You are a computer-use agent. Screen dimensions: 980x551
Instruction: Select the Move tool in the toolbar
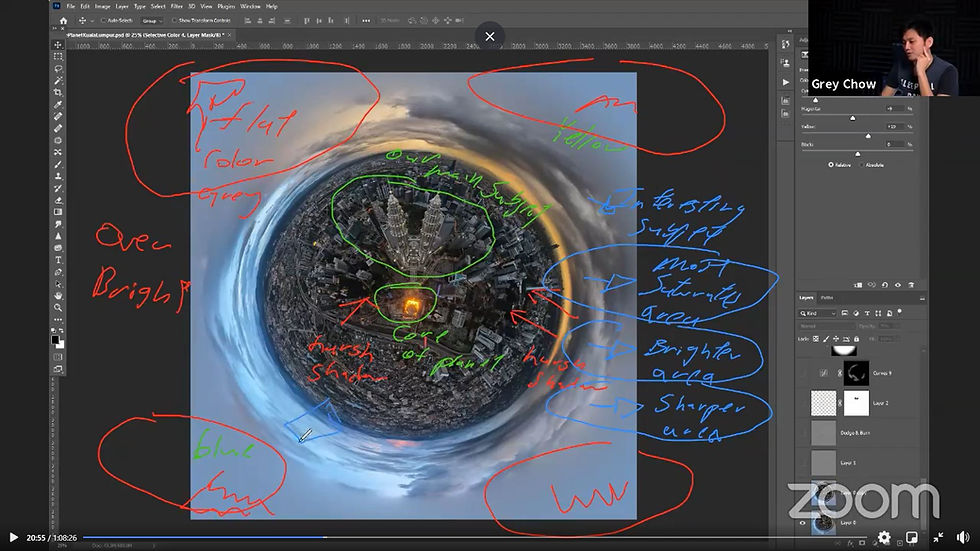pos(58,45)
